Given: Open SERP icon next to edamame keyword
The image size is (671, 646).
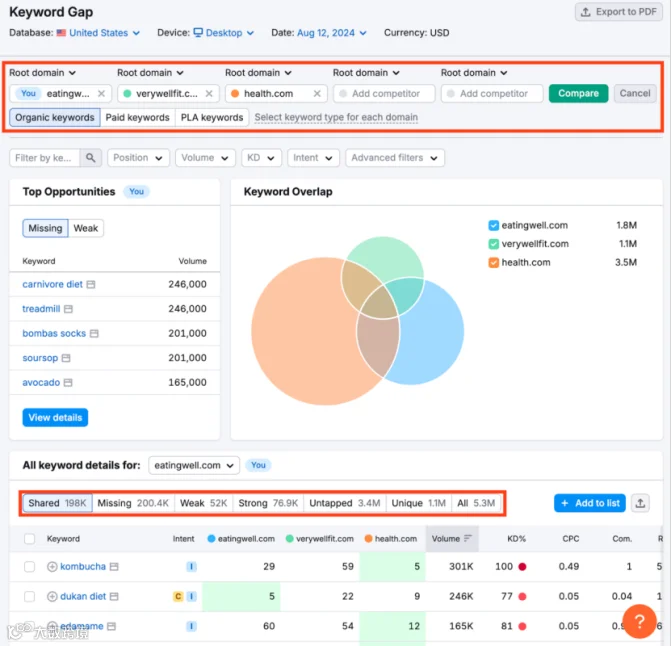Looking at the screenshot, I should click(x=111, y=626).
